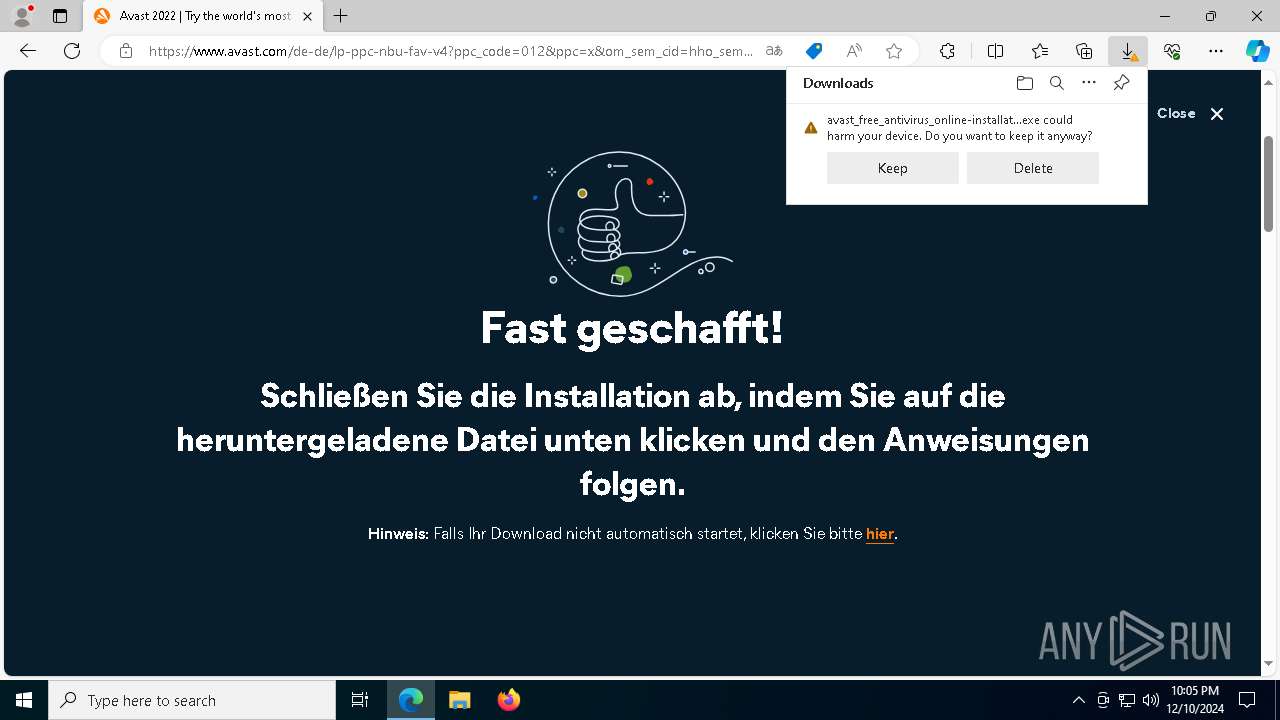Open Collections icon
This screenshot has width=1280, height=720.
tap(1084, 51)
